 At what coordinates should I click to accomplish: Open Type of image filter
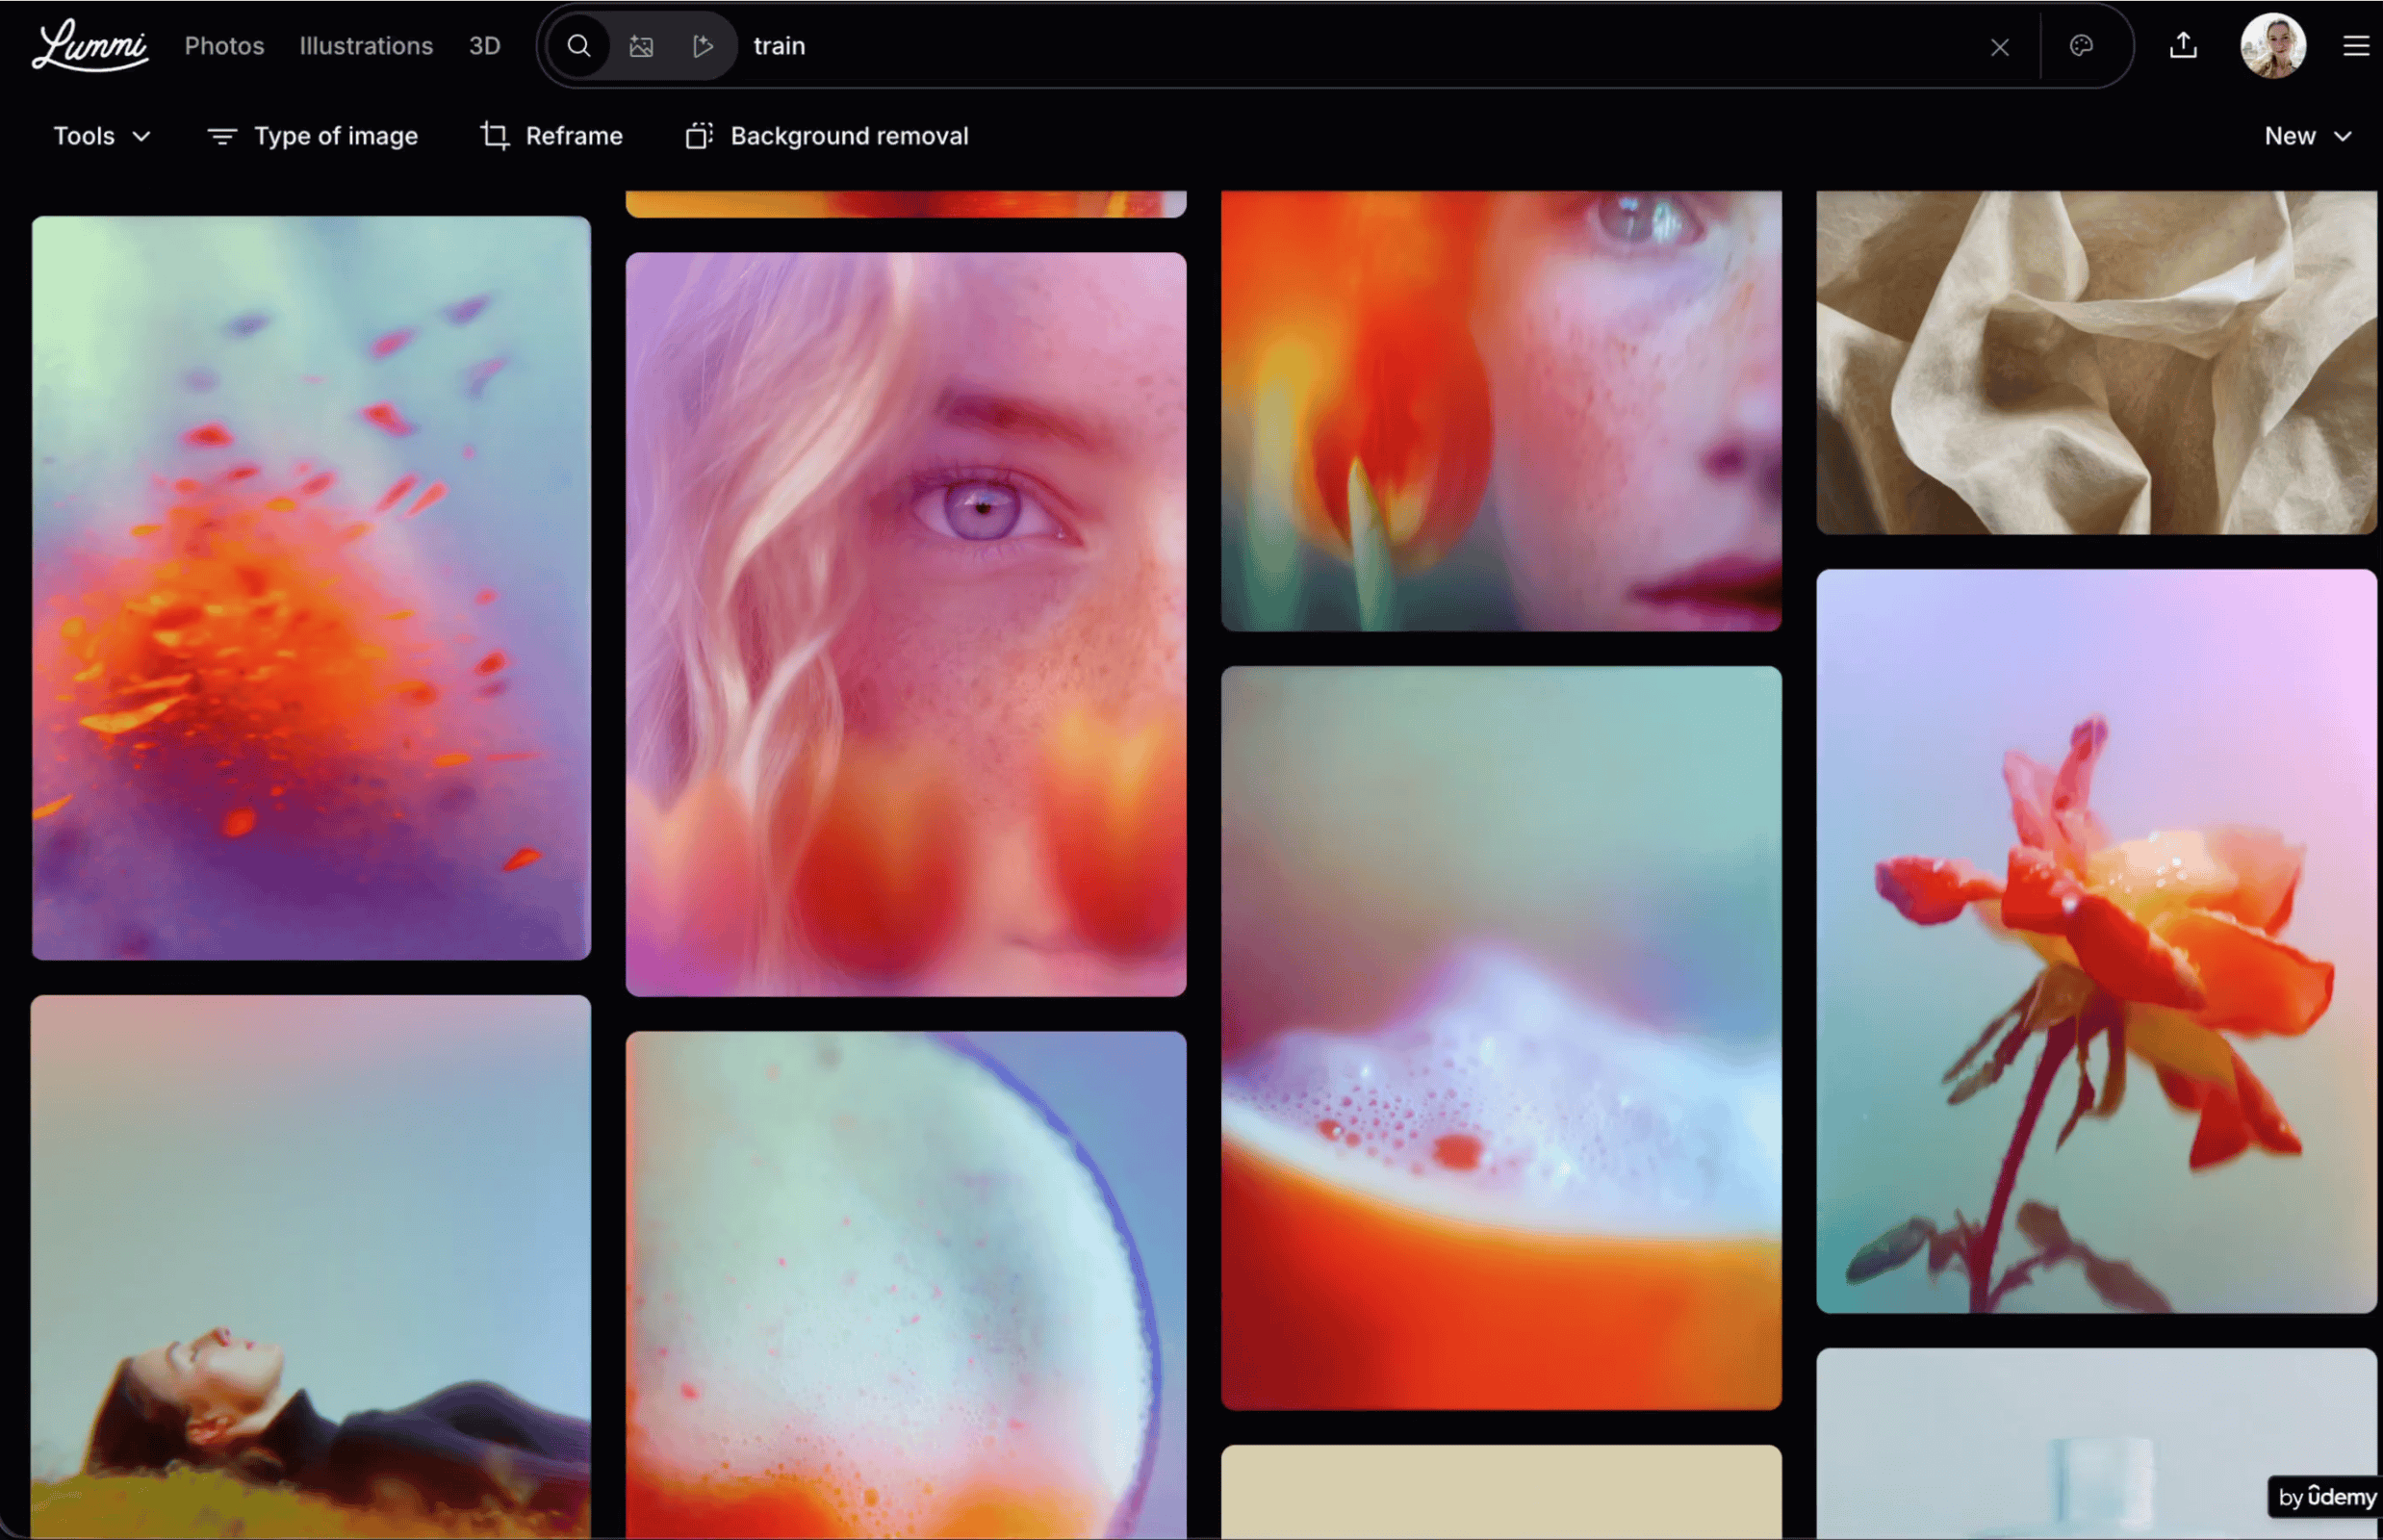pos(312,136)
